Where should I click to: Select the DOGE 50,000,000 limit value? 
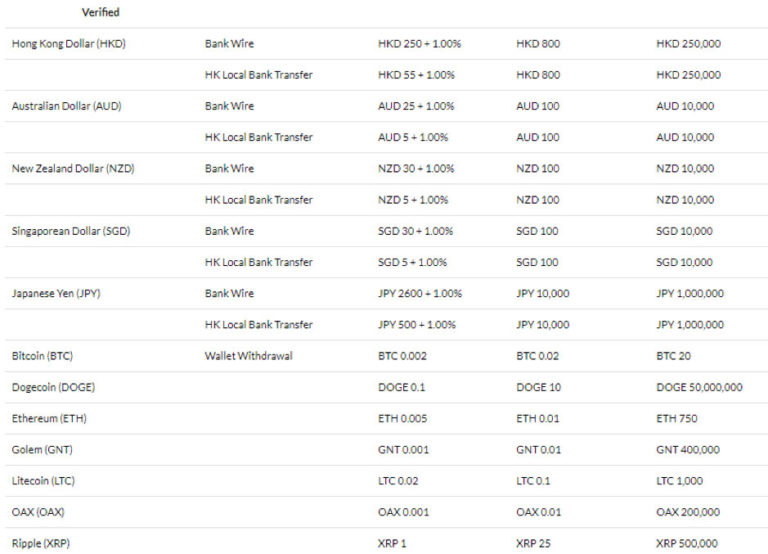pos(699,386)
